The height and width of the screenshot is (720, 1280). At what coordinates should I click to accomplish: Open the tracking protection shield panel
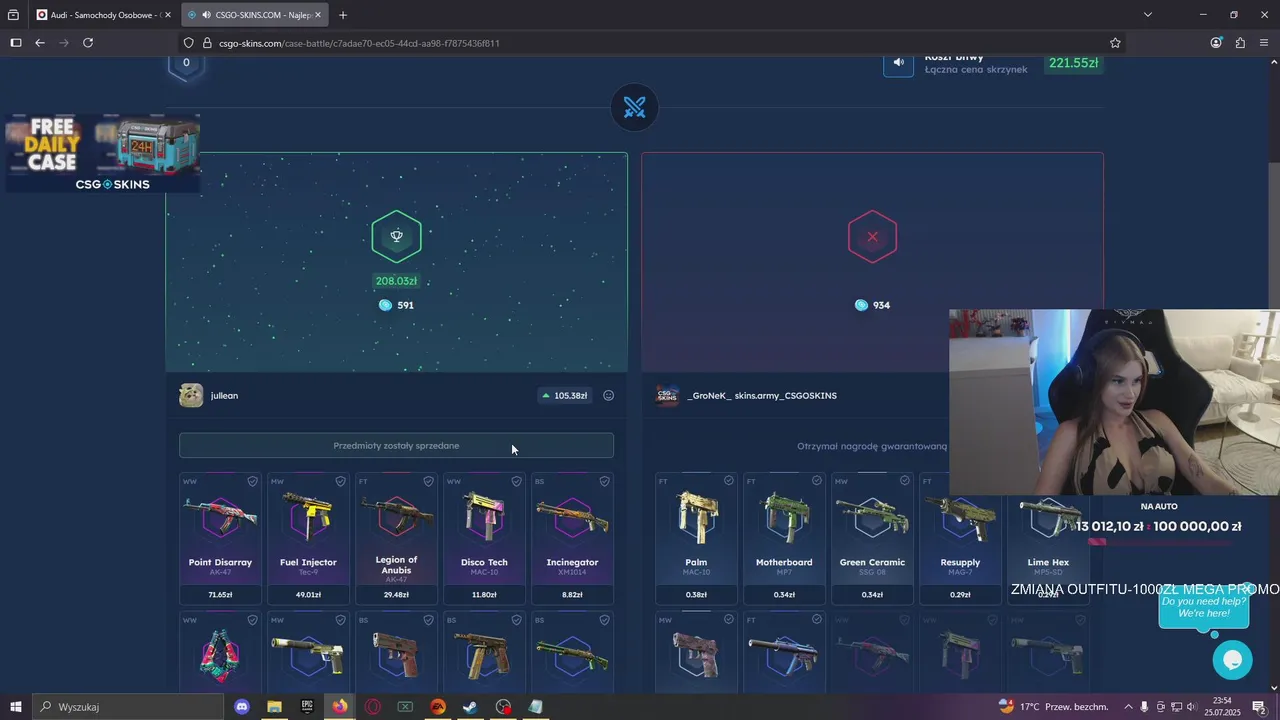[188, 43]
